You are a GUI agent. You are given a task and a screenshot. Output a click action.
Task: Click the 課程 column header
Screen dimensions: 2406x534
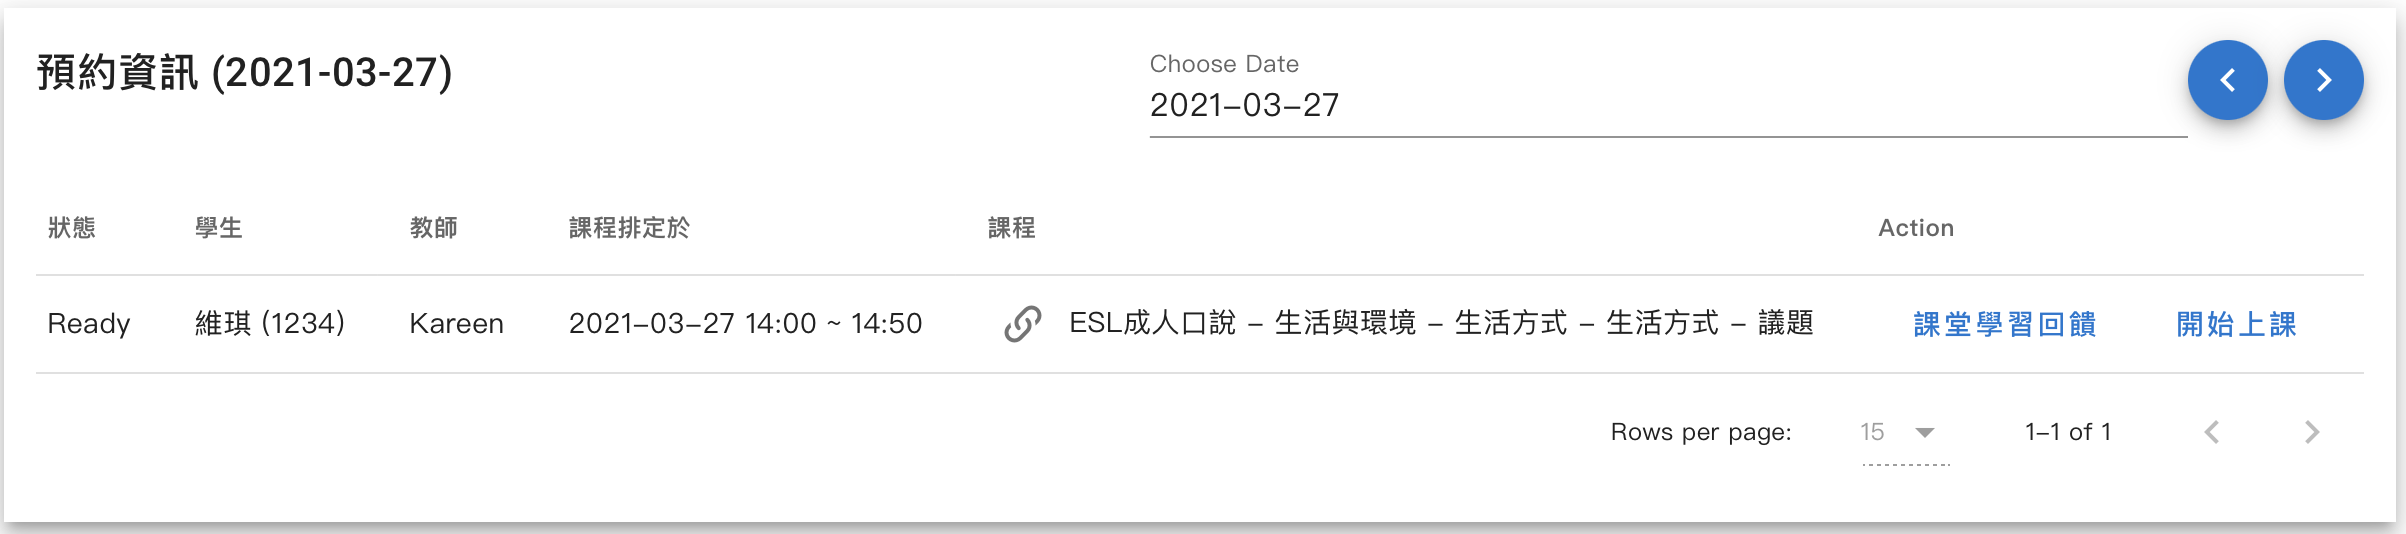1012,228
